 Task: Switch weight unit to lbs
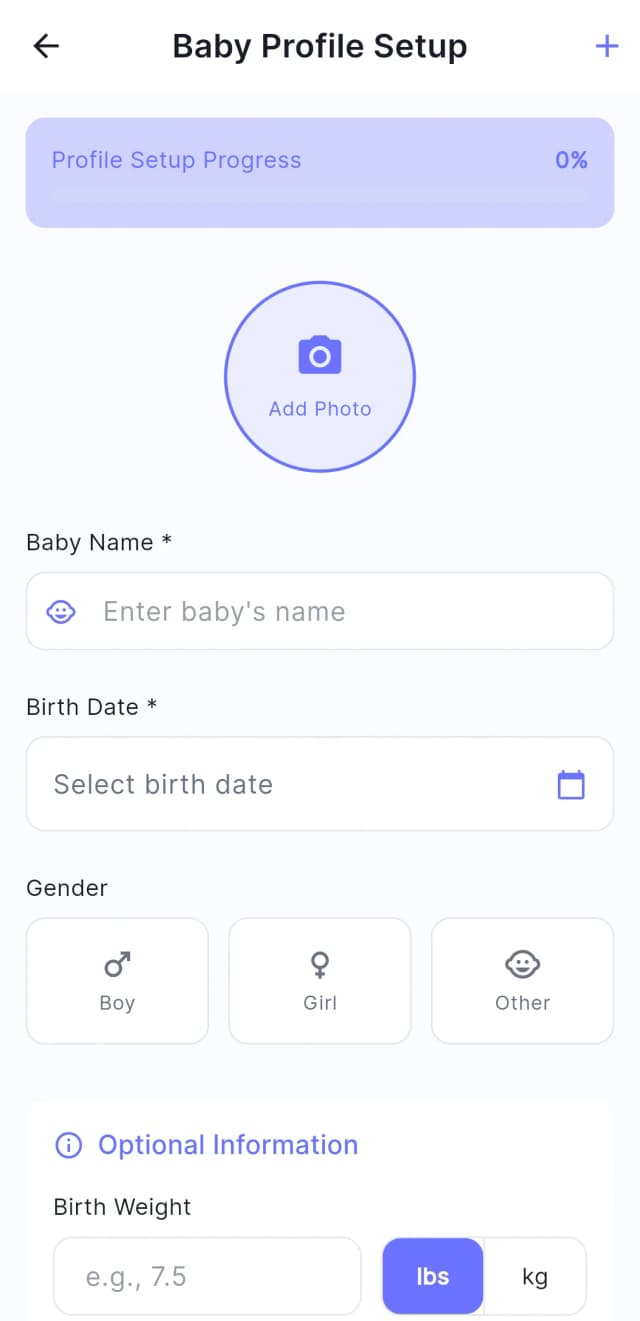433,1276
